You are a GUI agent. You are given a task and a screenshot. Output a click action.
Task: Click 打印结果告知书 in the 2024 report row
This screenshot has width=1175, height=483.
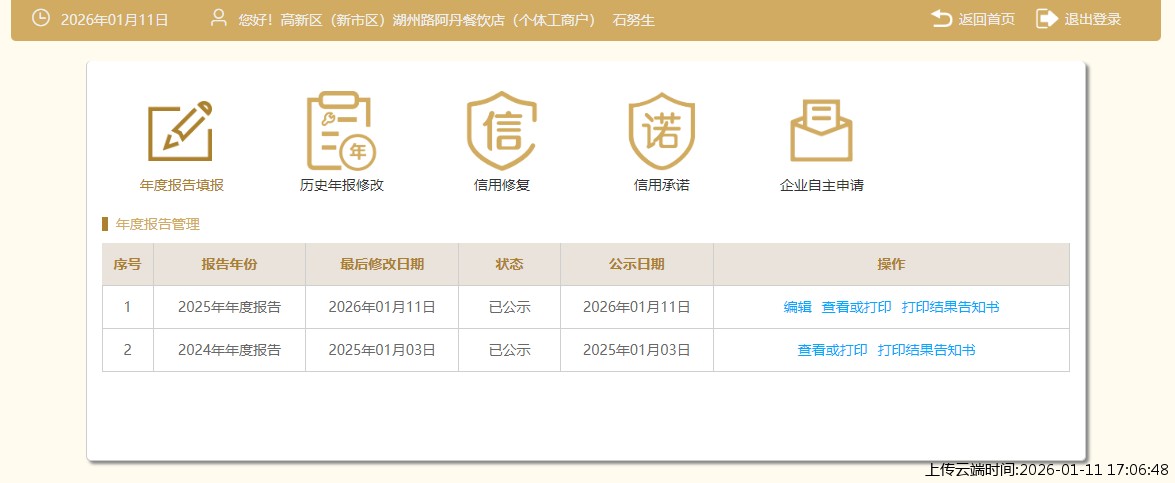pyautogui.click(x=926, y=350)
